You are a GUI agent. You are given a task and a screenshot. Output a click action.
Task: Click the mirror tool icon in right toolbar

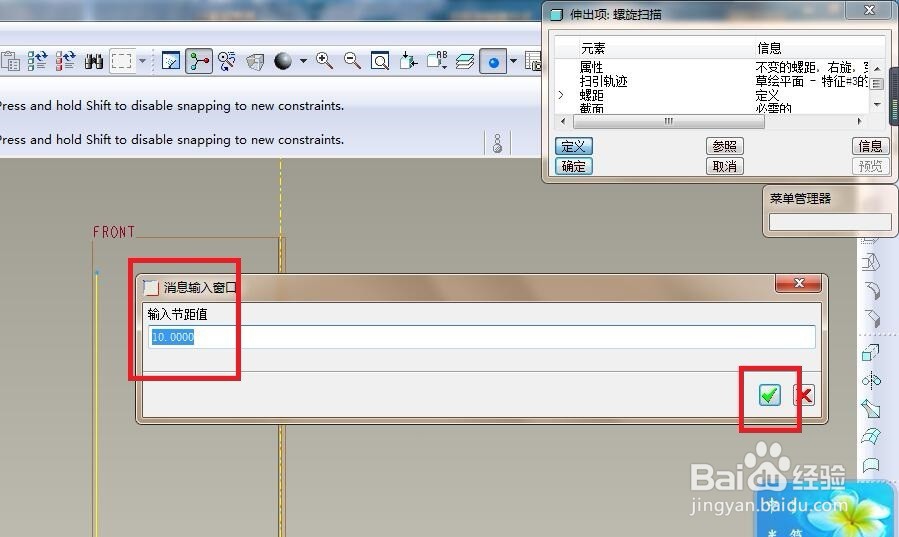[x=871, y=381]
